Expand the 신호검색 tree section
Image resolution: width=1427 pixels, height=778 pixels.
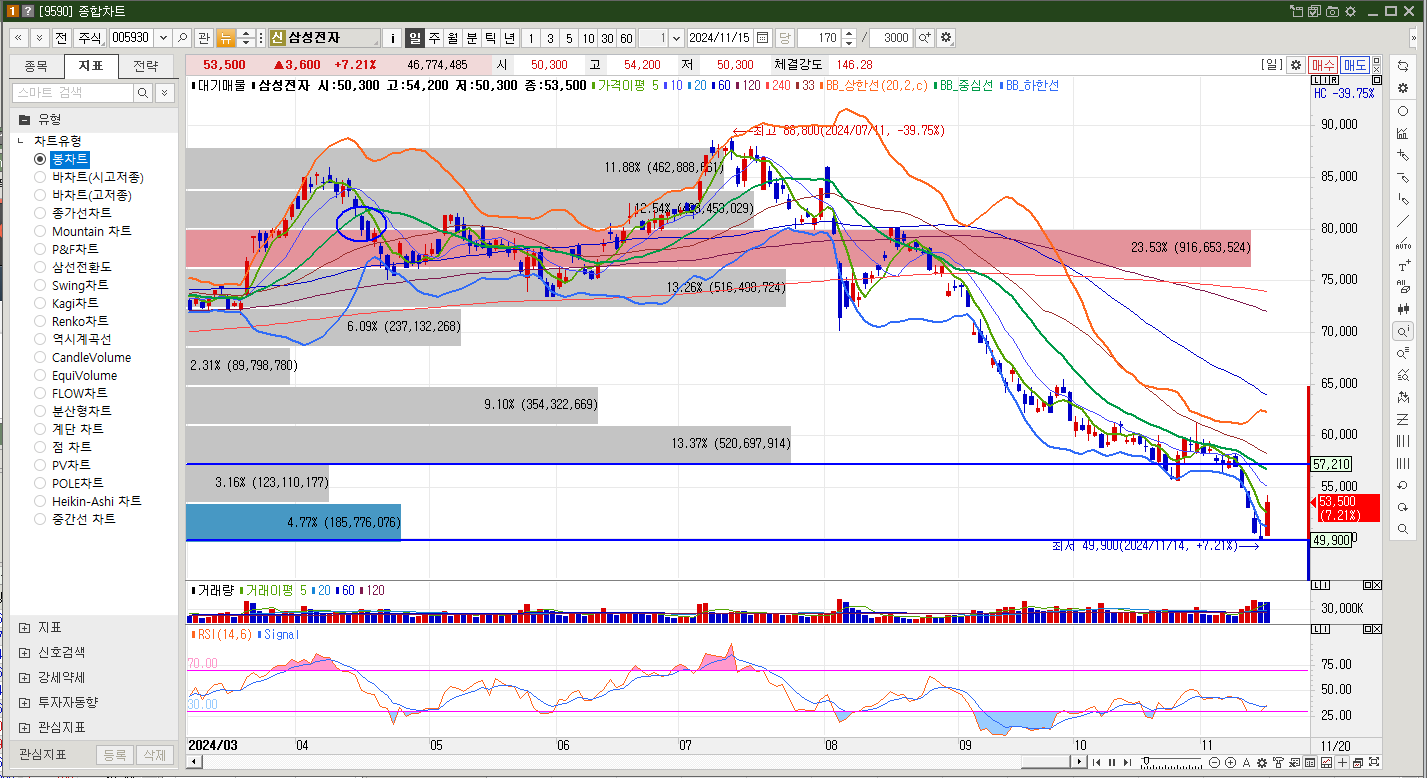point(24,652)
